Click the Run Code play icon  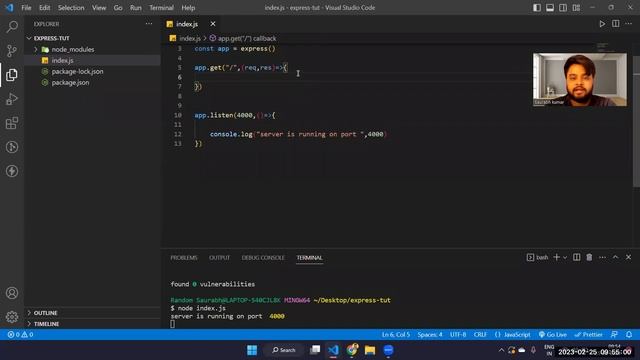[x=602, y=24]
